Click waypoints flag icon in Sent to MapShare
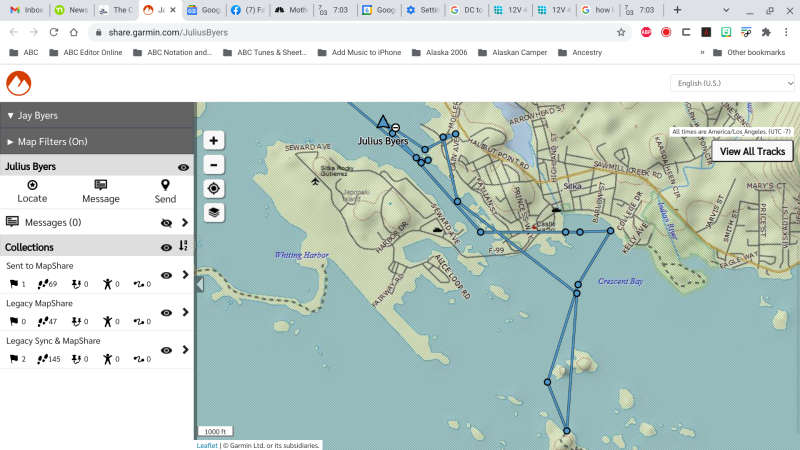 14,284
